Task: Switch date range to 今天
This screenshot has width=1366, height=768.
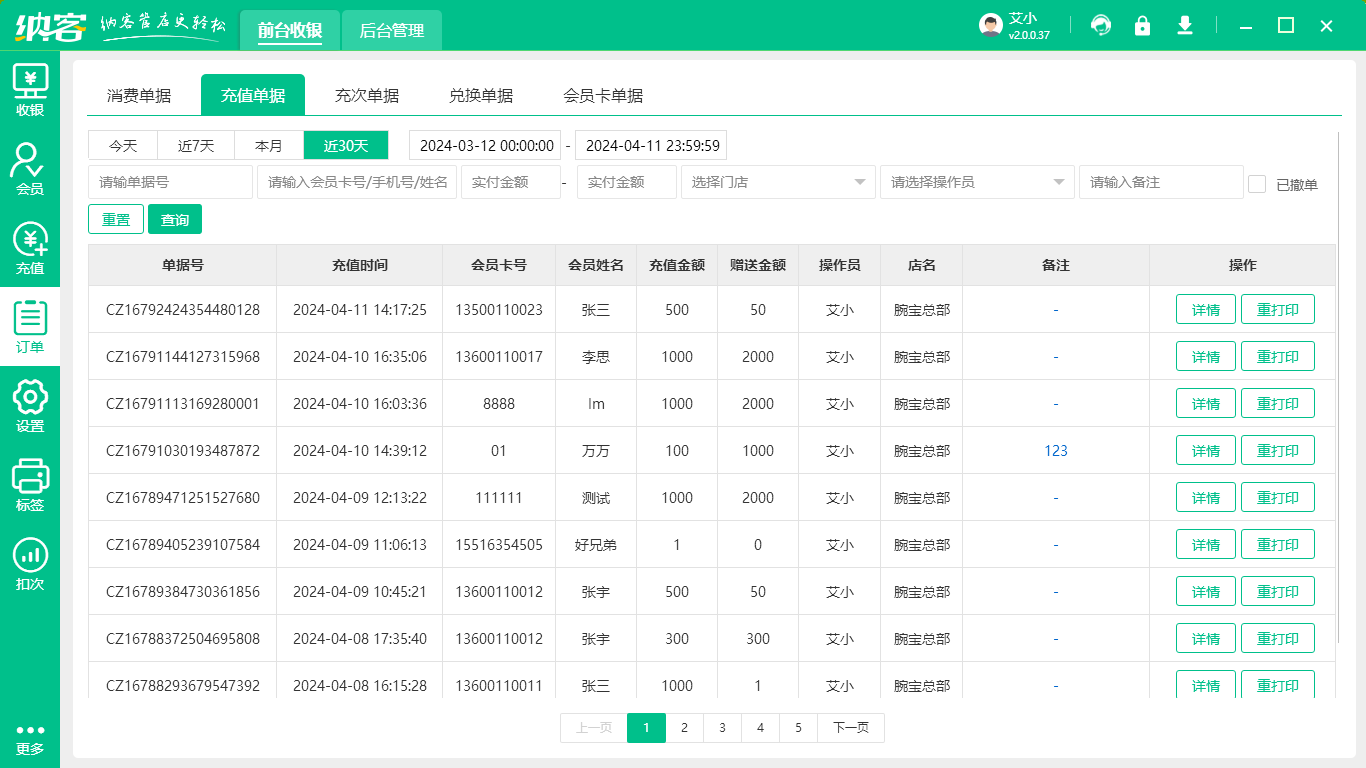Action: pos(122,145)
